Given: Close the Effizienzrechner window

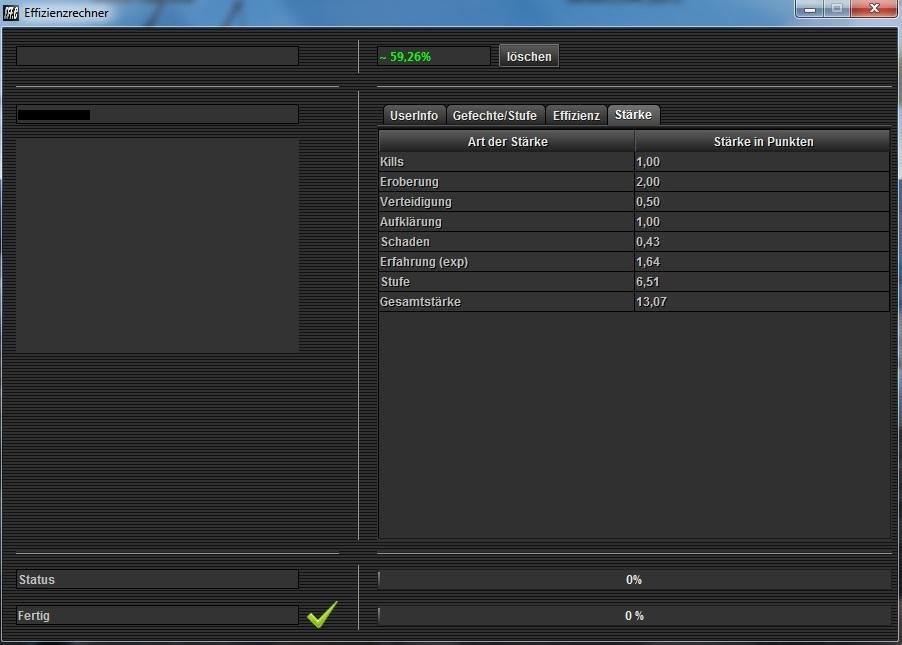Looking at the screenshot, I should click(x=874, y=9).
